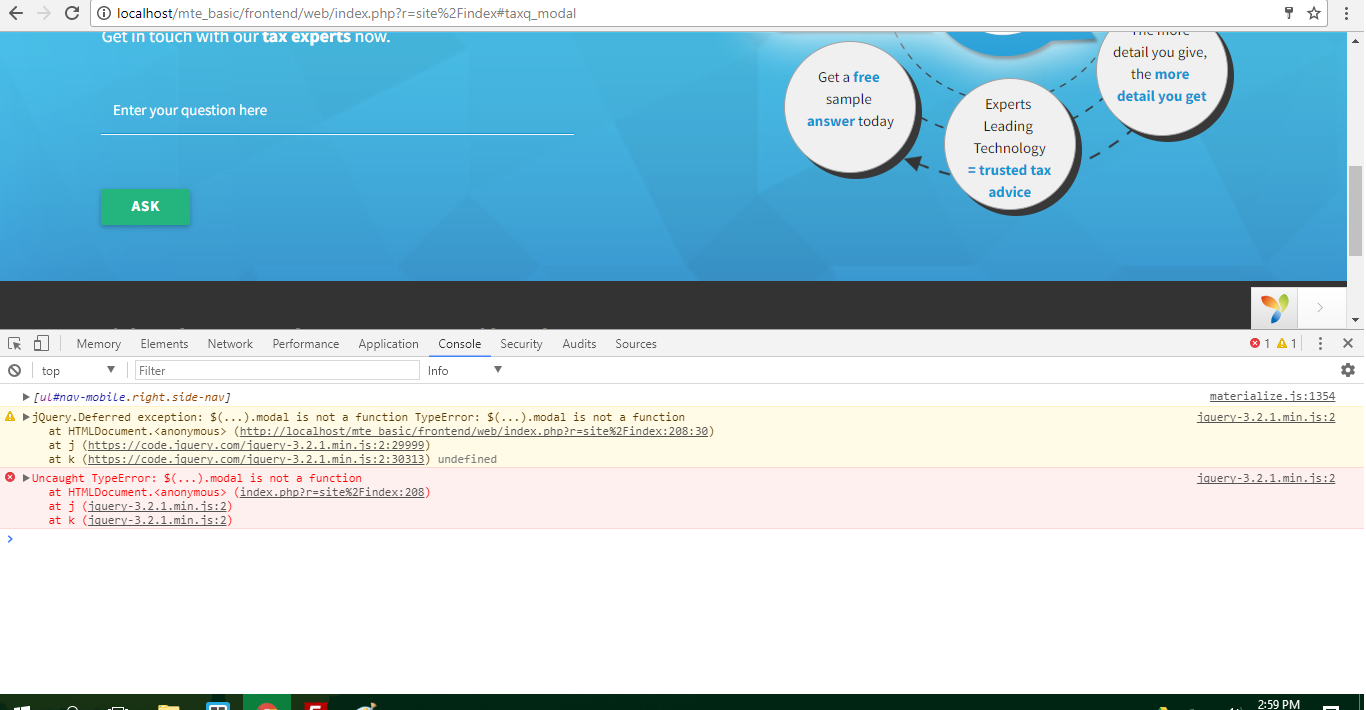Image resolution: width=1366 pixels, height=710 pixels.
Task: Expand the Uncaught TypeError error details
Action: point(25,477)
